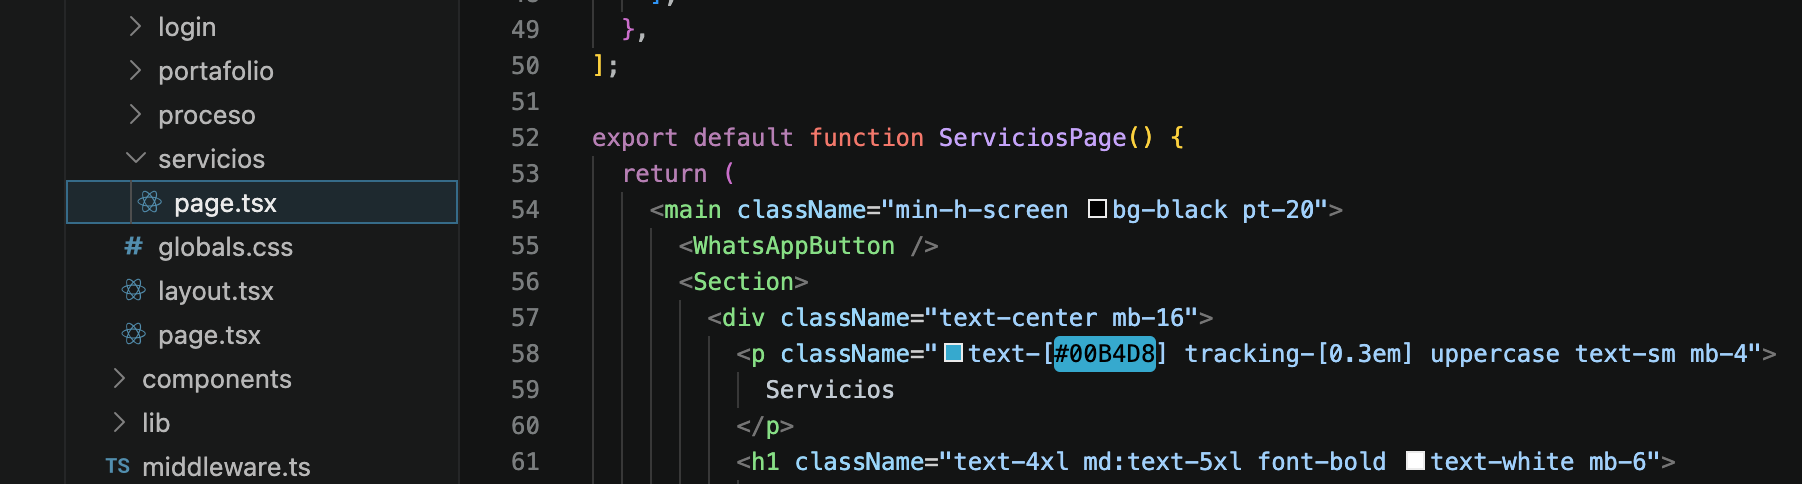Click line number 58 in gutter
Image resolution: width=1802 pixels, height=484 pixels.
pos(525,354)
